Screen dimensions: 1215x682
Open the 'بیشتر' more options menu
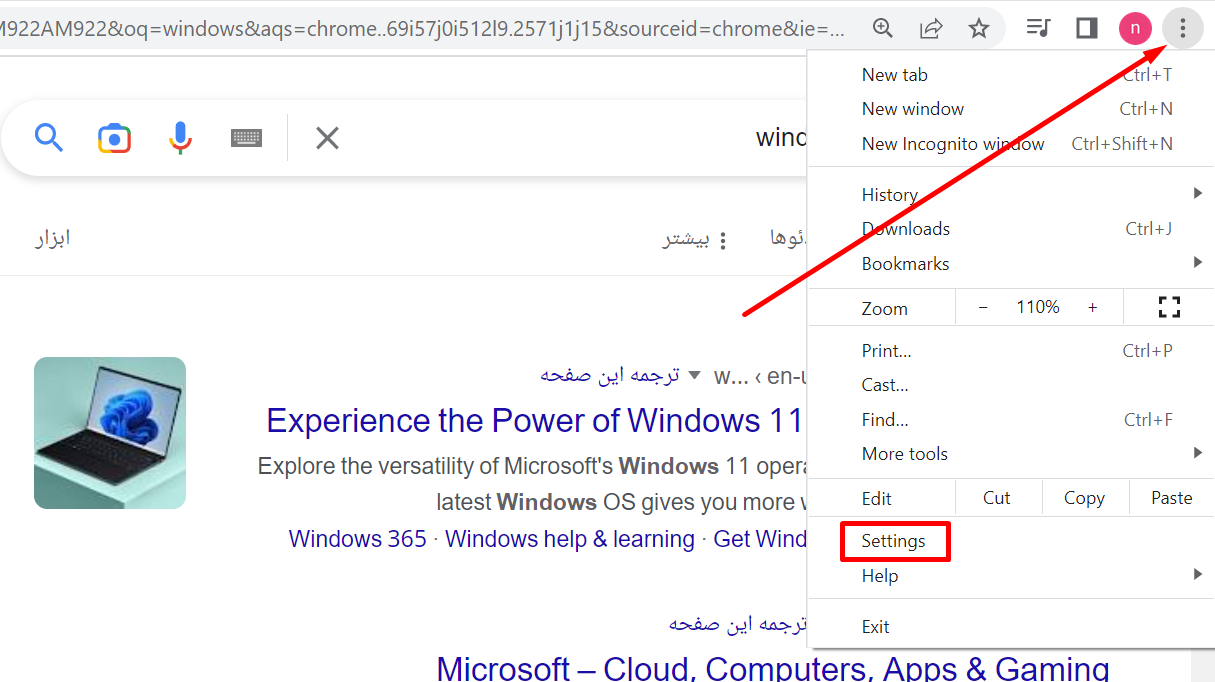coord(695,239)
